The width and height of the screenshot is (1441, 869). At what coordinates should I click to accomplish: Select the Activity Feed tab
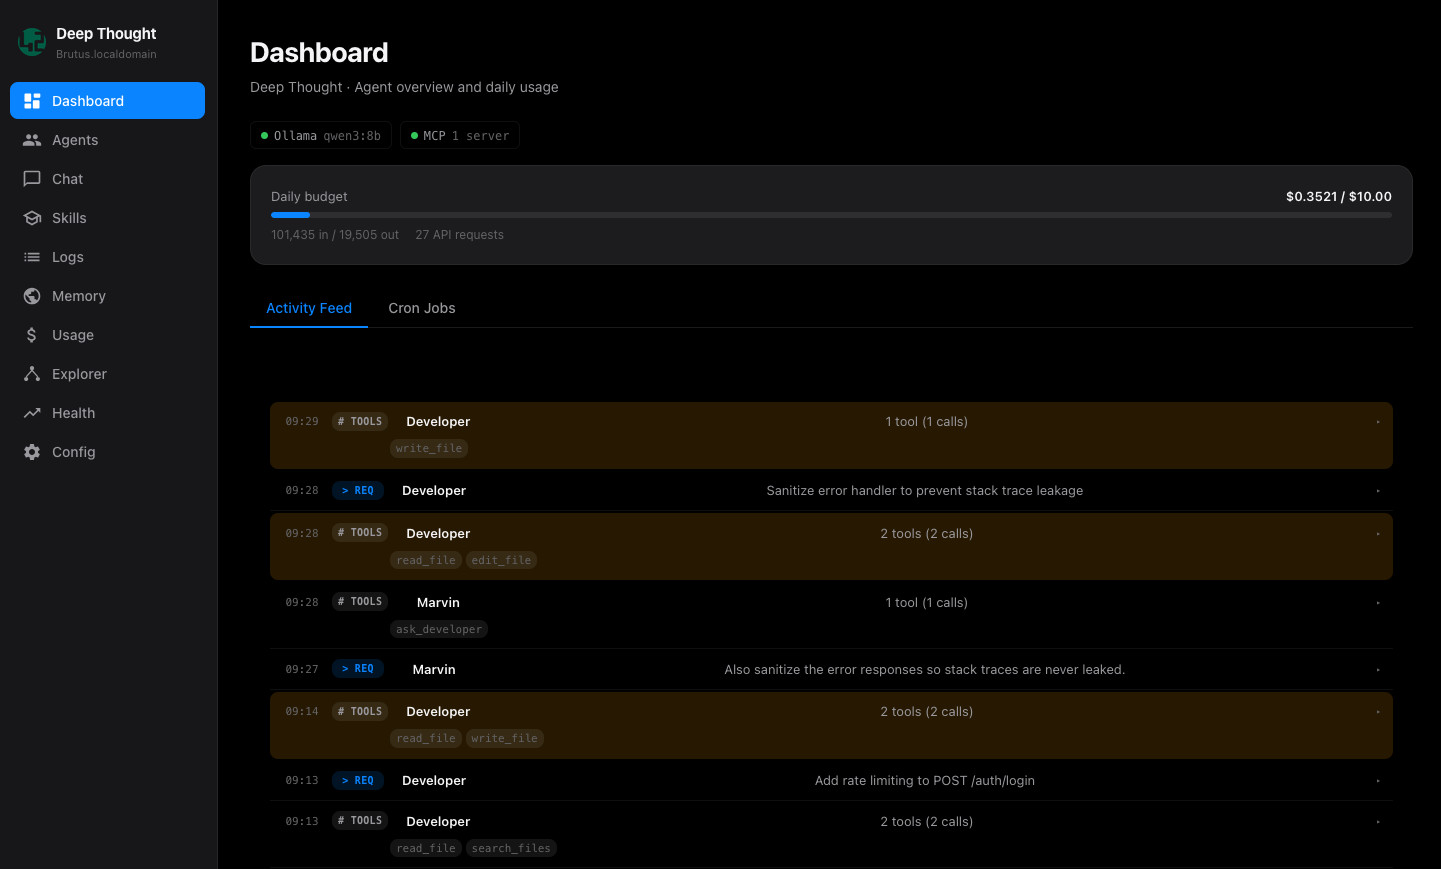[308, 308]
